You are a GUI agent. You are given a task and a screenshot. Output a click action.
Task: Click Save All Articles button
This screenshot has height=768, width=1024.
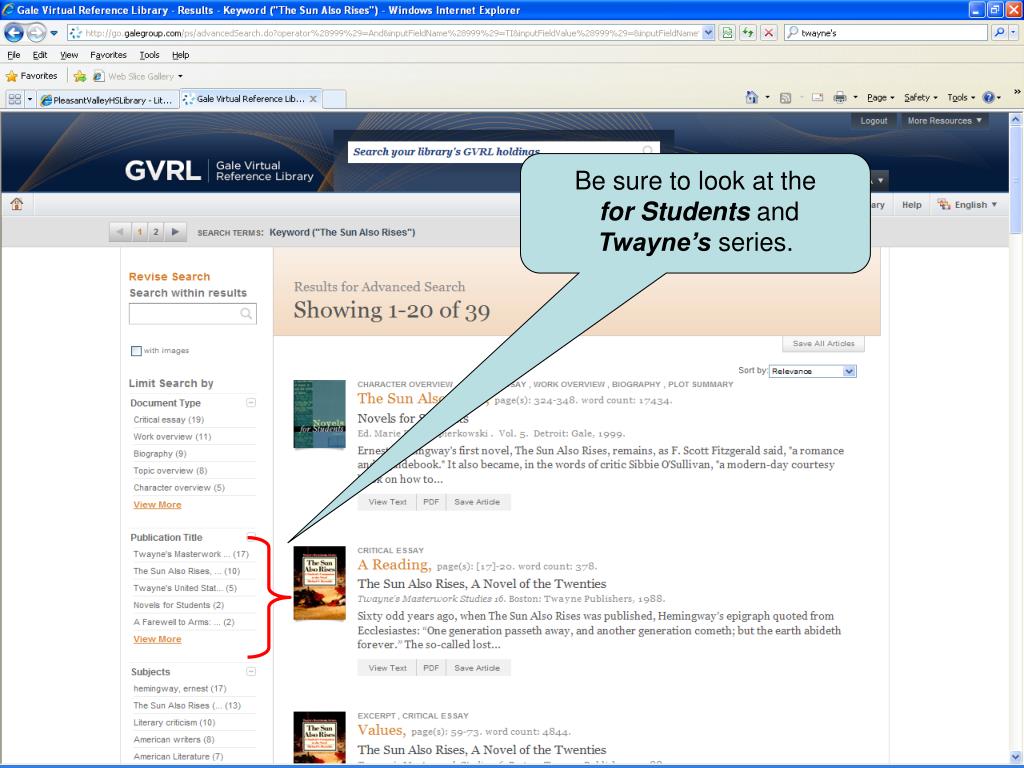824,344
